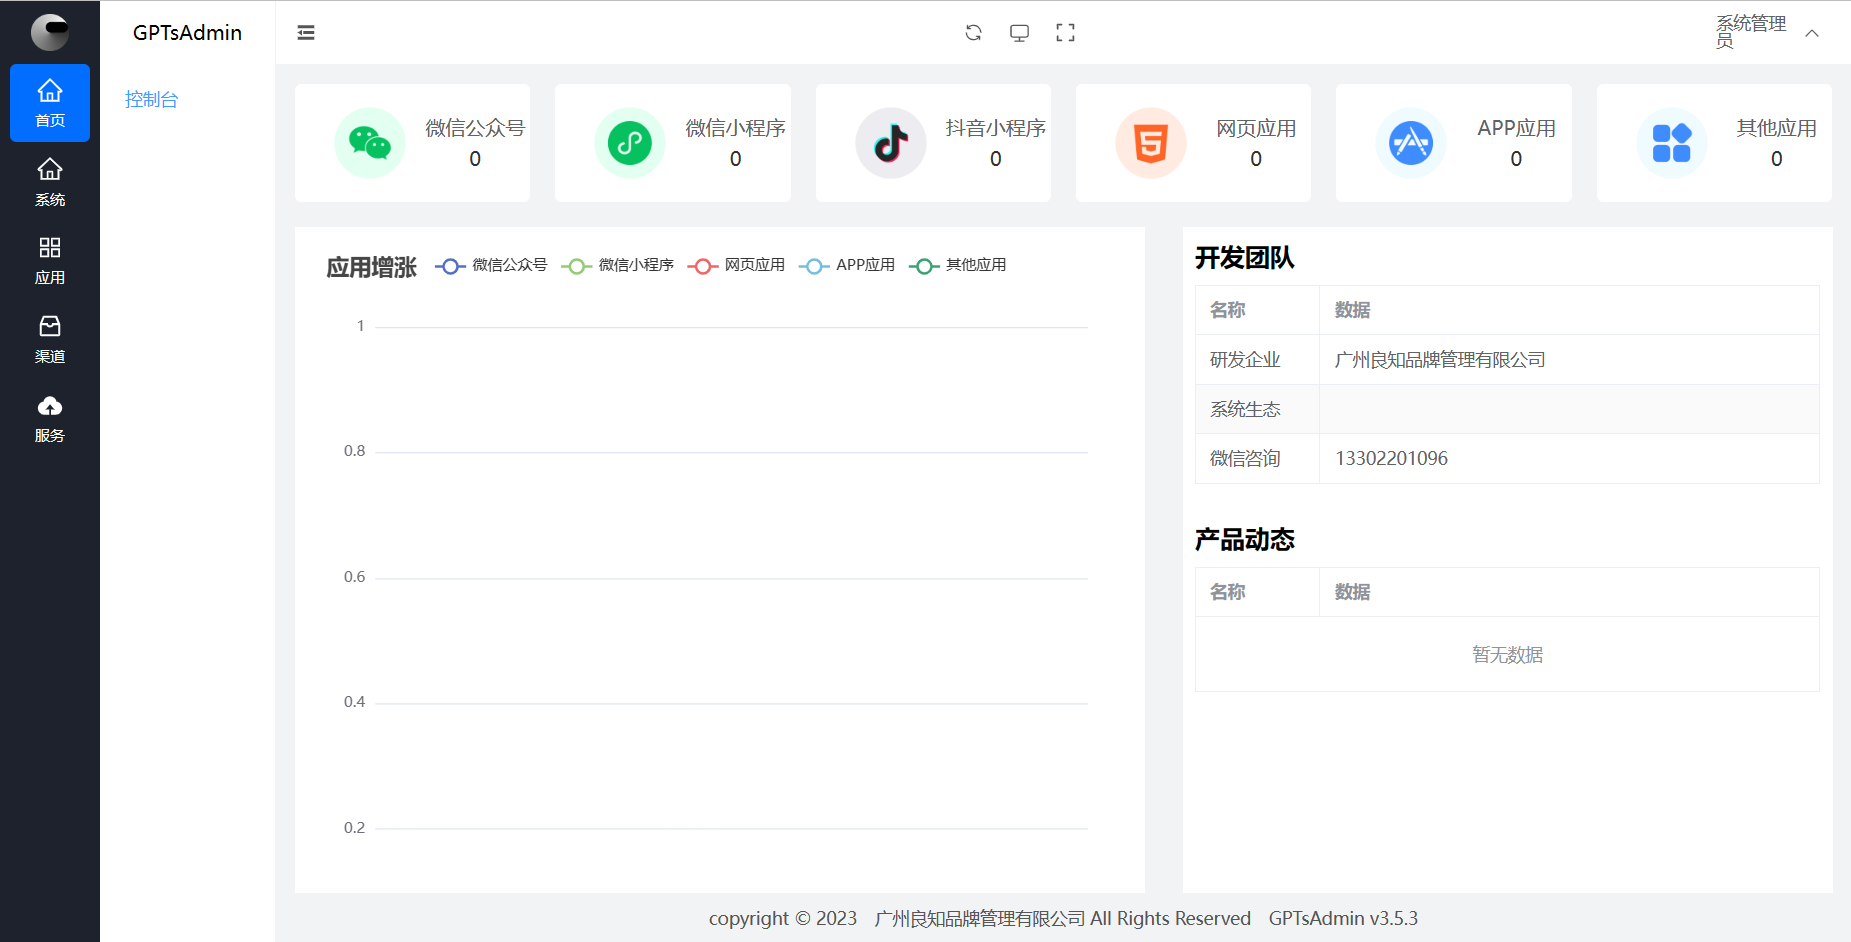Click the 应用增涨 chart title
The image size is (1851, 942).
[x=371, y=268]
